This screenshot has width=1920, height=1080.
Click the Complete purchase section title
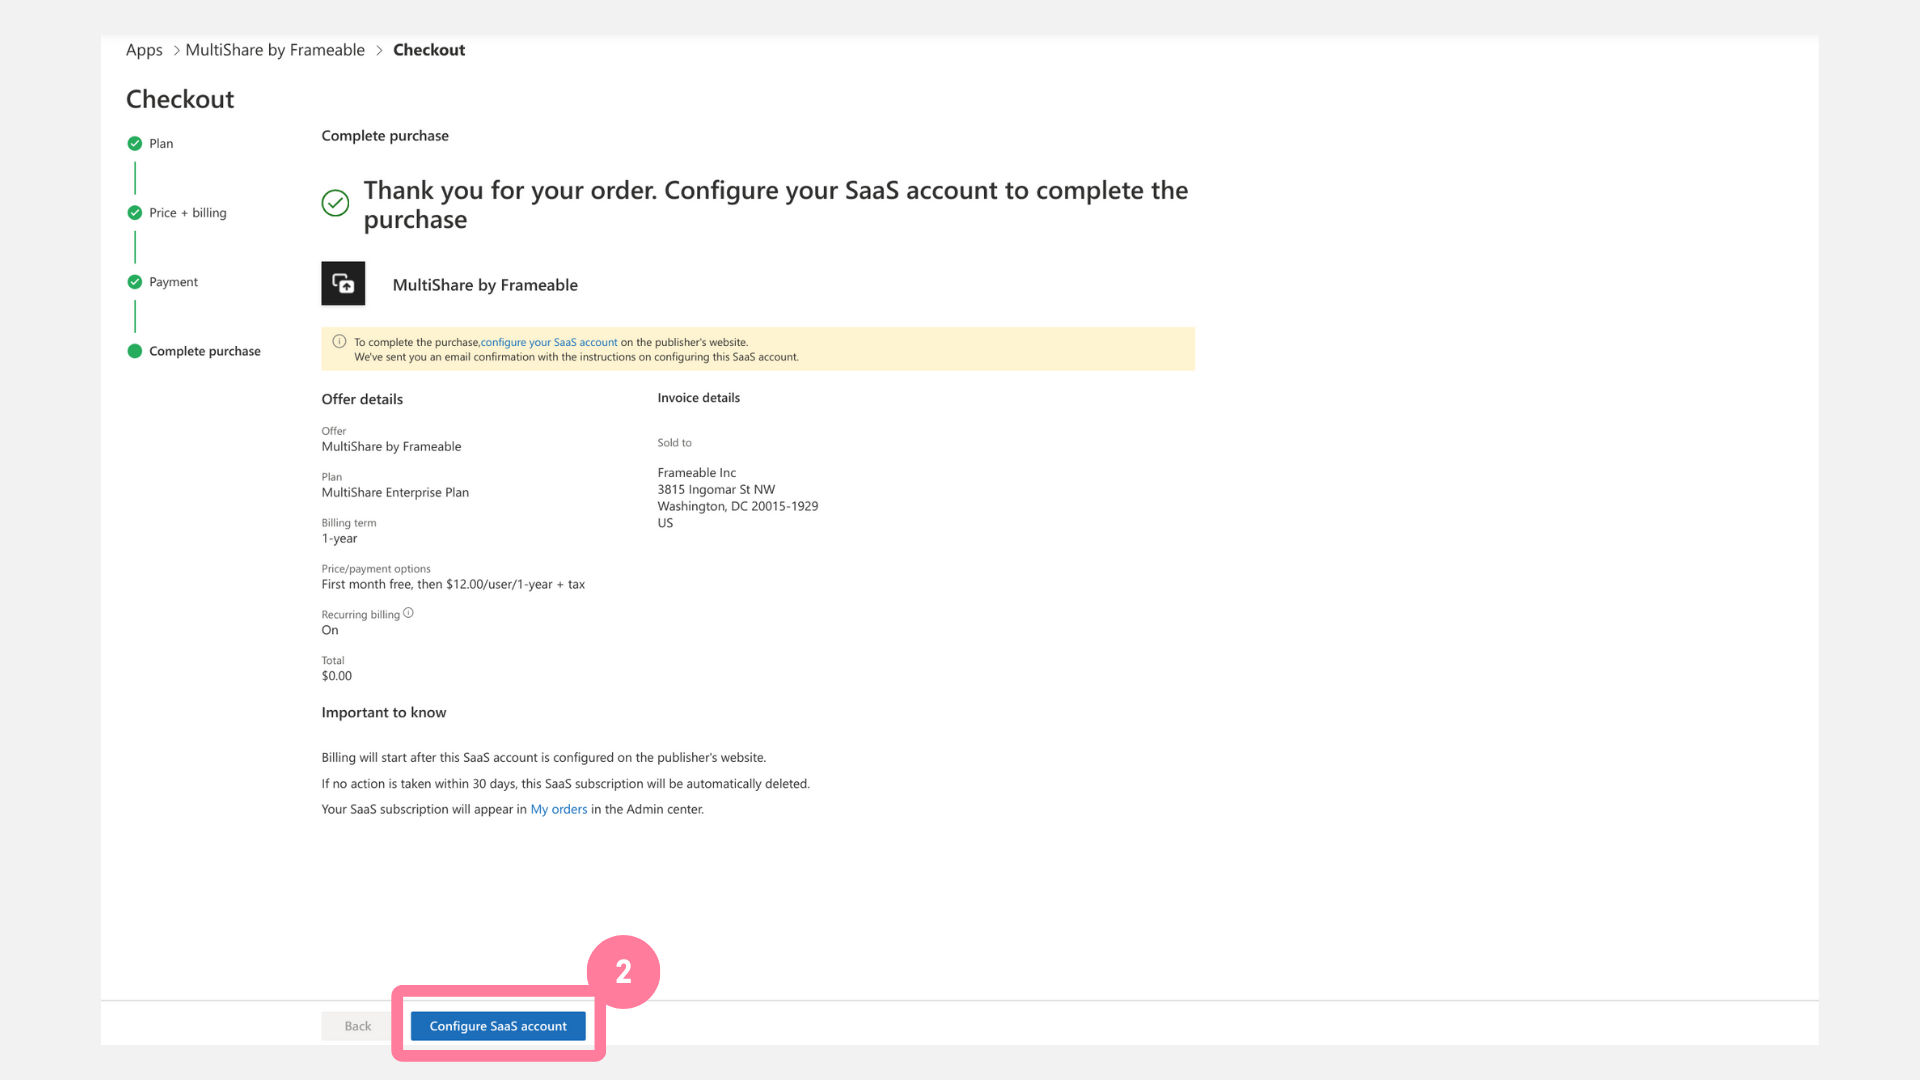tap(385, 136)
